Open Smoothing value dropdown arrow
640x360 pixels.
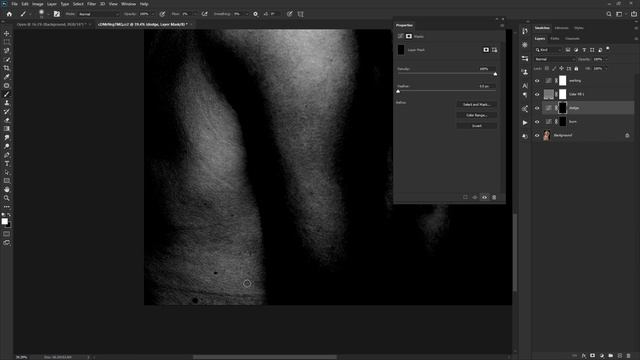[246, 14]
